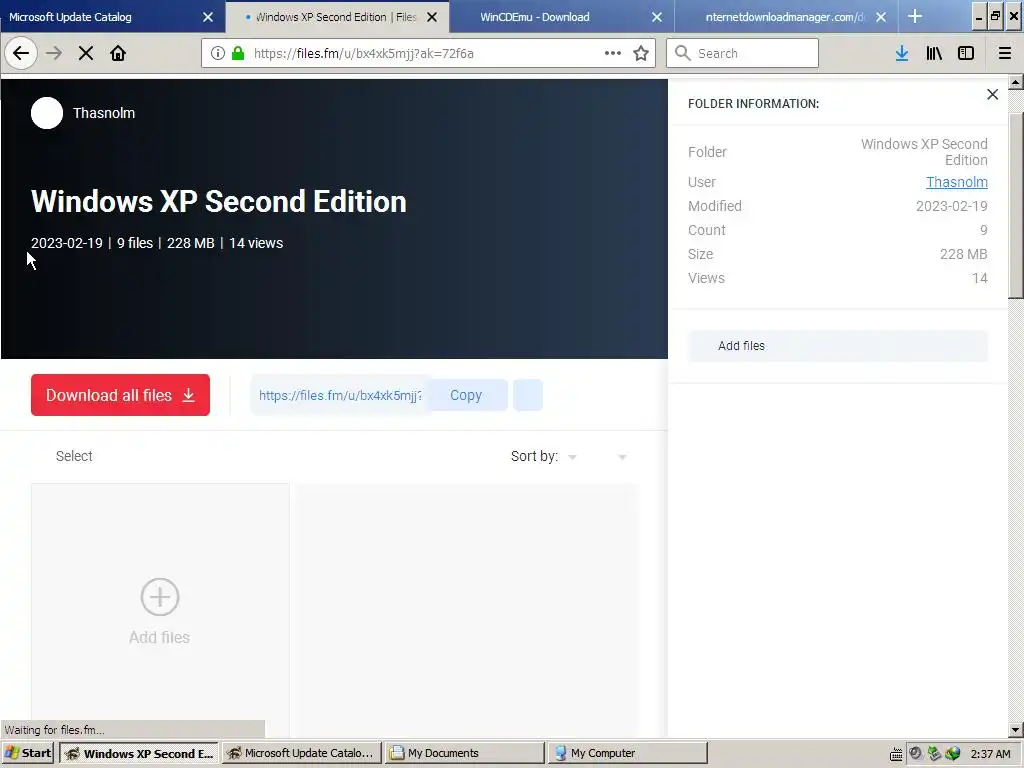Image resolution: width=1024 pixels, height=768 pixels.
Task: Switch to Microsoft Update Catalog taskbar window
Action: tap(301, 753)
